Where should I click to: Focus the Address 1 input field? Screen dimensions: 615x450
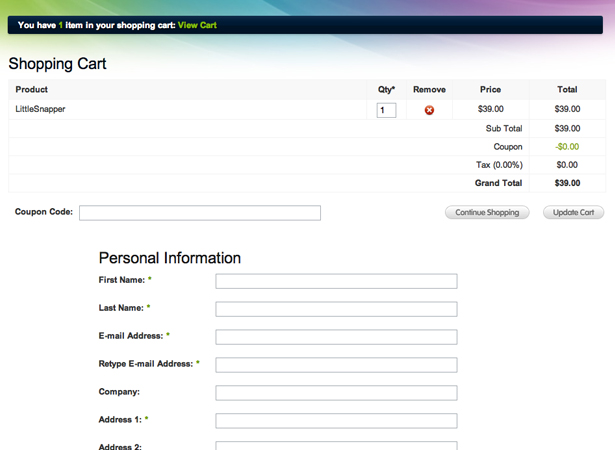tap(336, 421)
